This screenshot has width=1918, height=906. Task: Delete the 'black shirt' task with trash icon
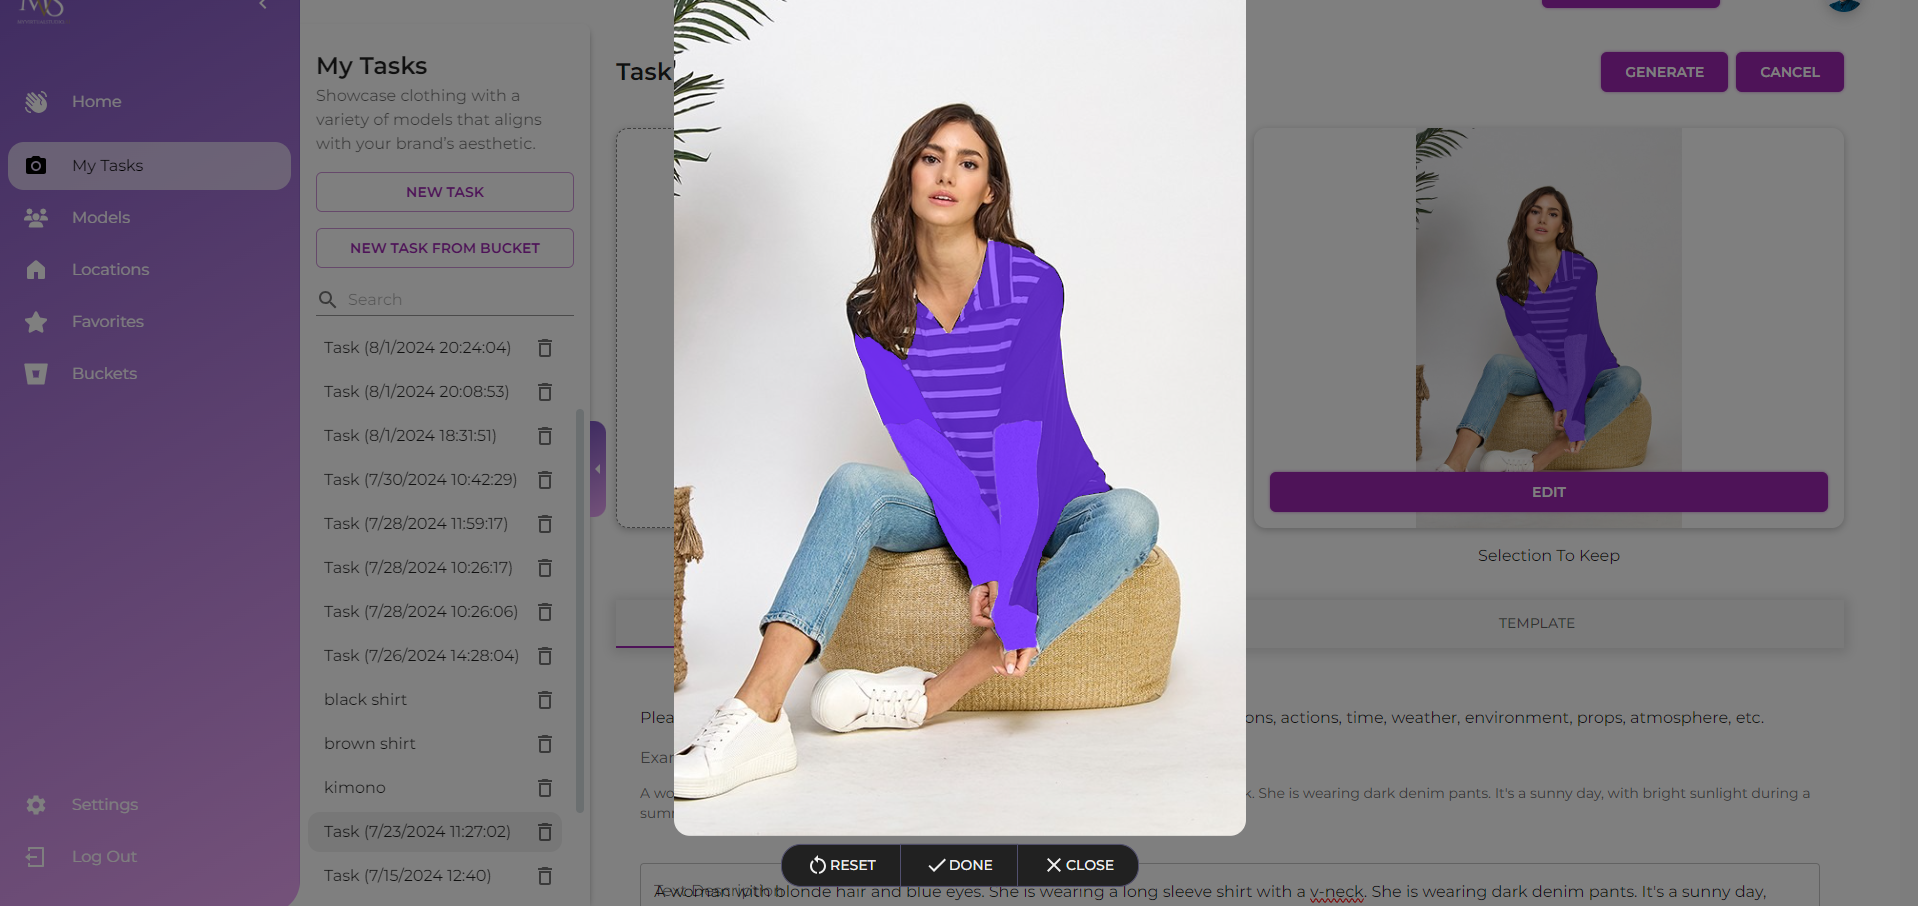coord(545,700)
